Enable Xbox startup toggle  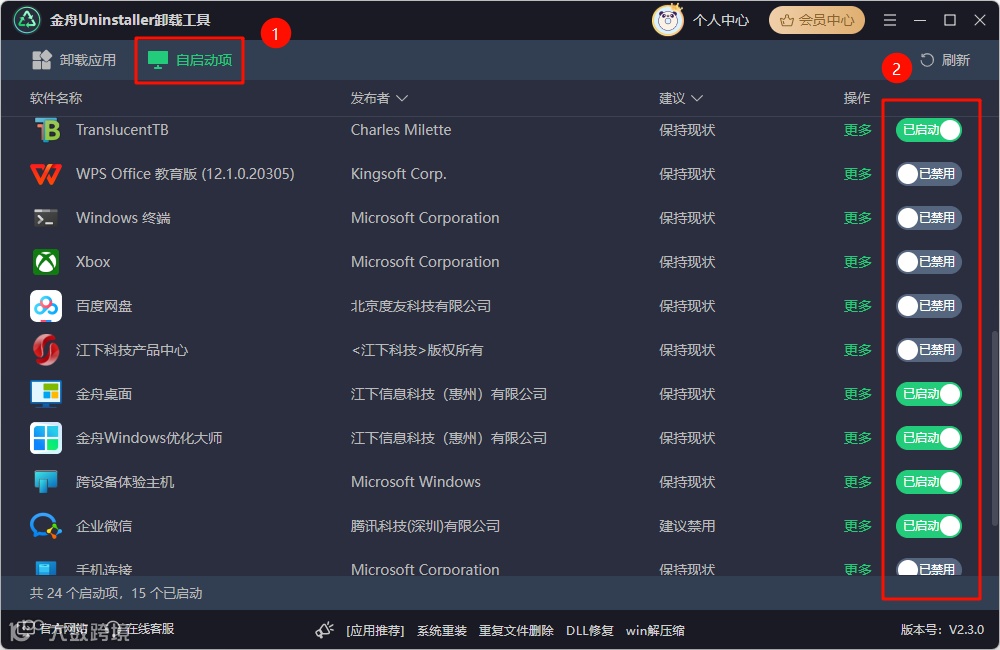pyautogui.click(x=929, y=262)
